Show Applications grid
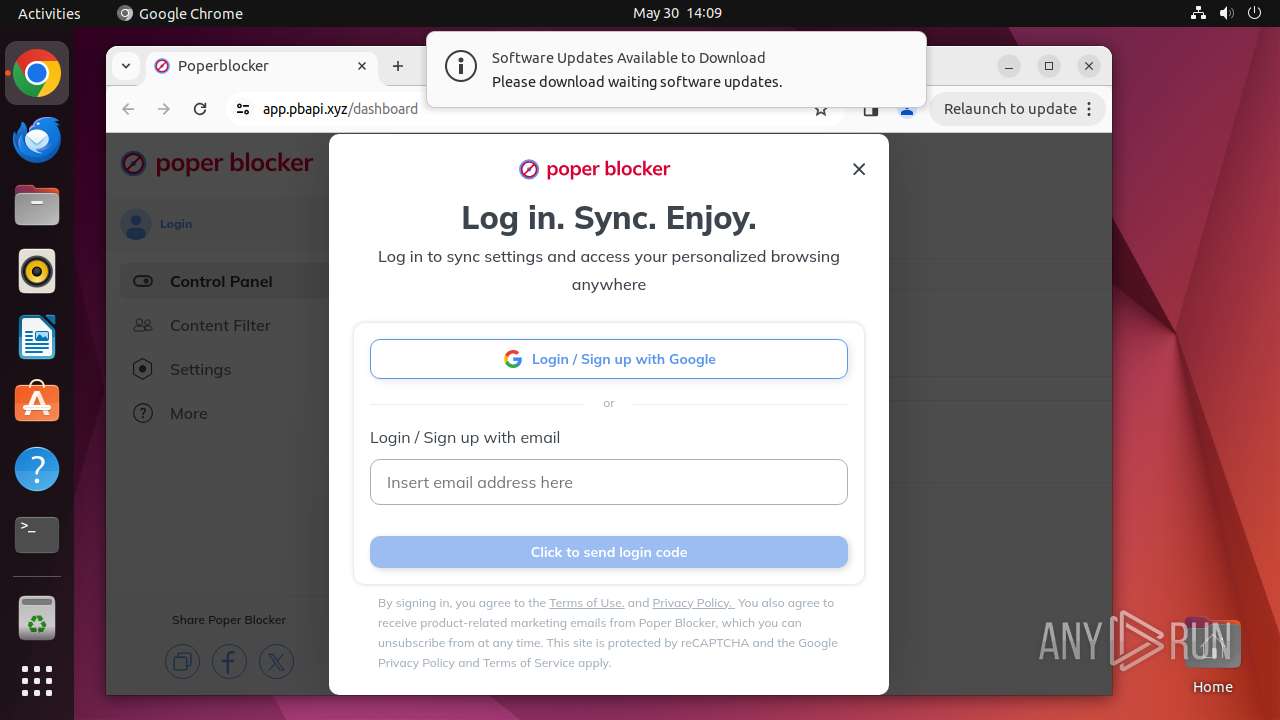Viewport: 1280px width, 720px height. point(37,681)
